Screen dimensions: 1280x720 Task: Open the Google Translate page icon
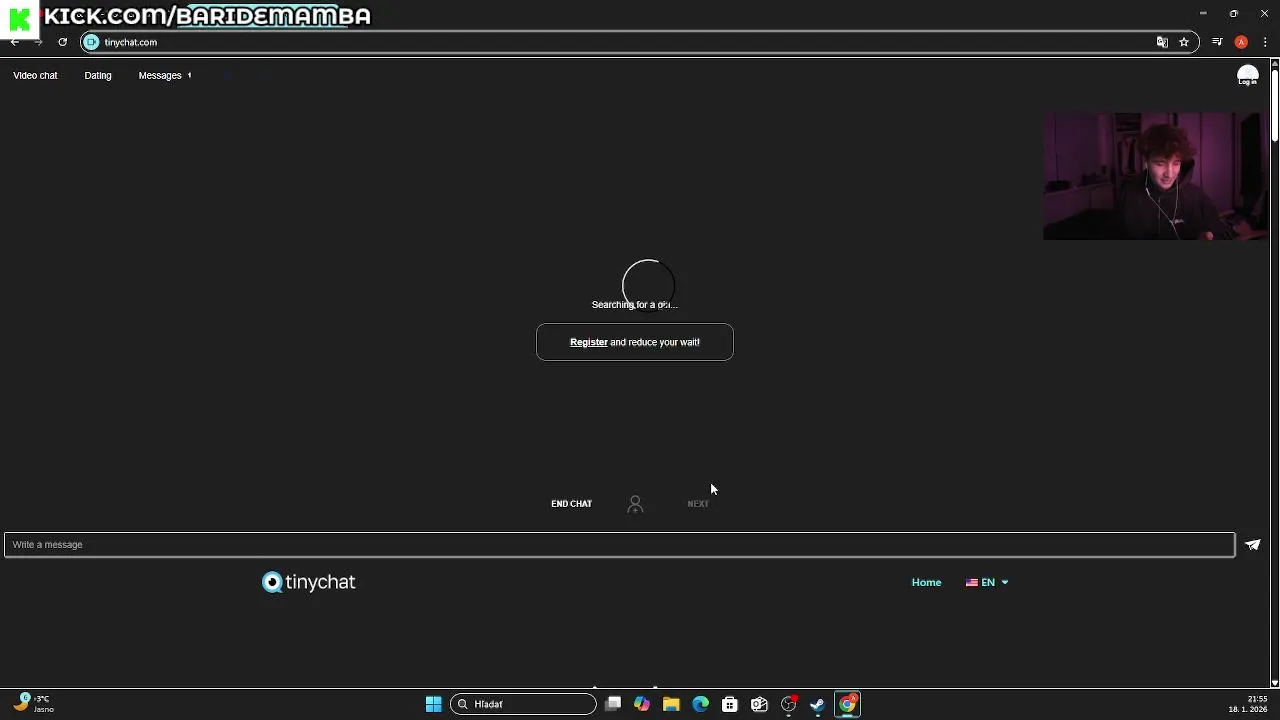1162,42
